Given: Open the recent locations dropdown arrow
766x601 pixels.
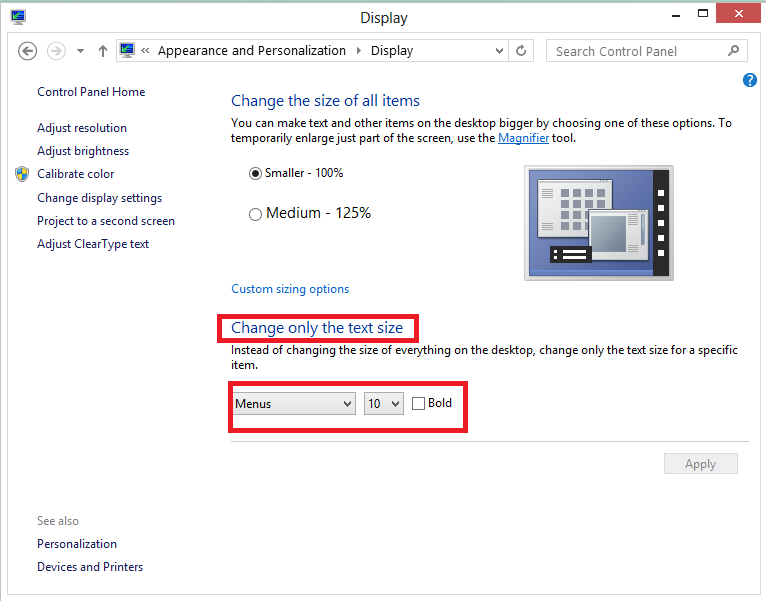Looking at the screenshot, I should [80, 51].
